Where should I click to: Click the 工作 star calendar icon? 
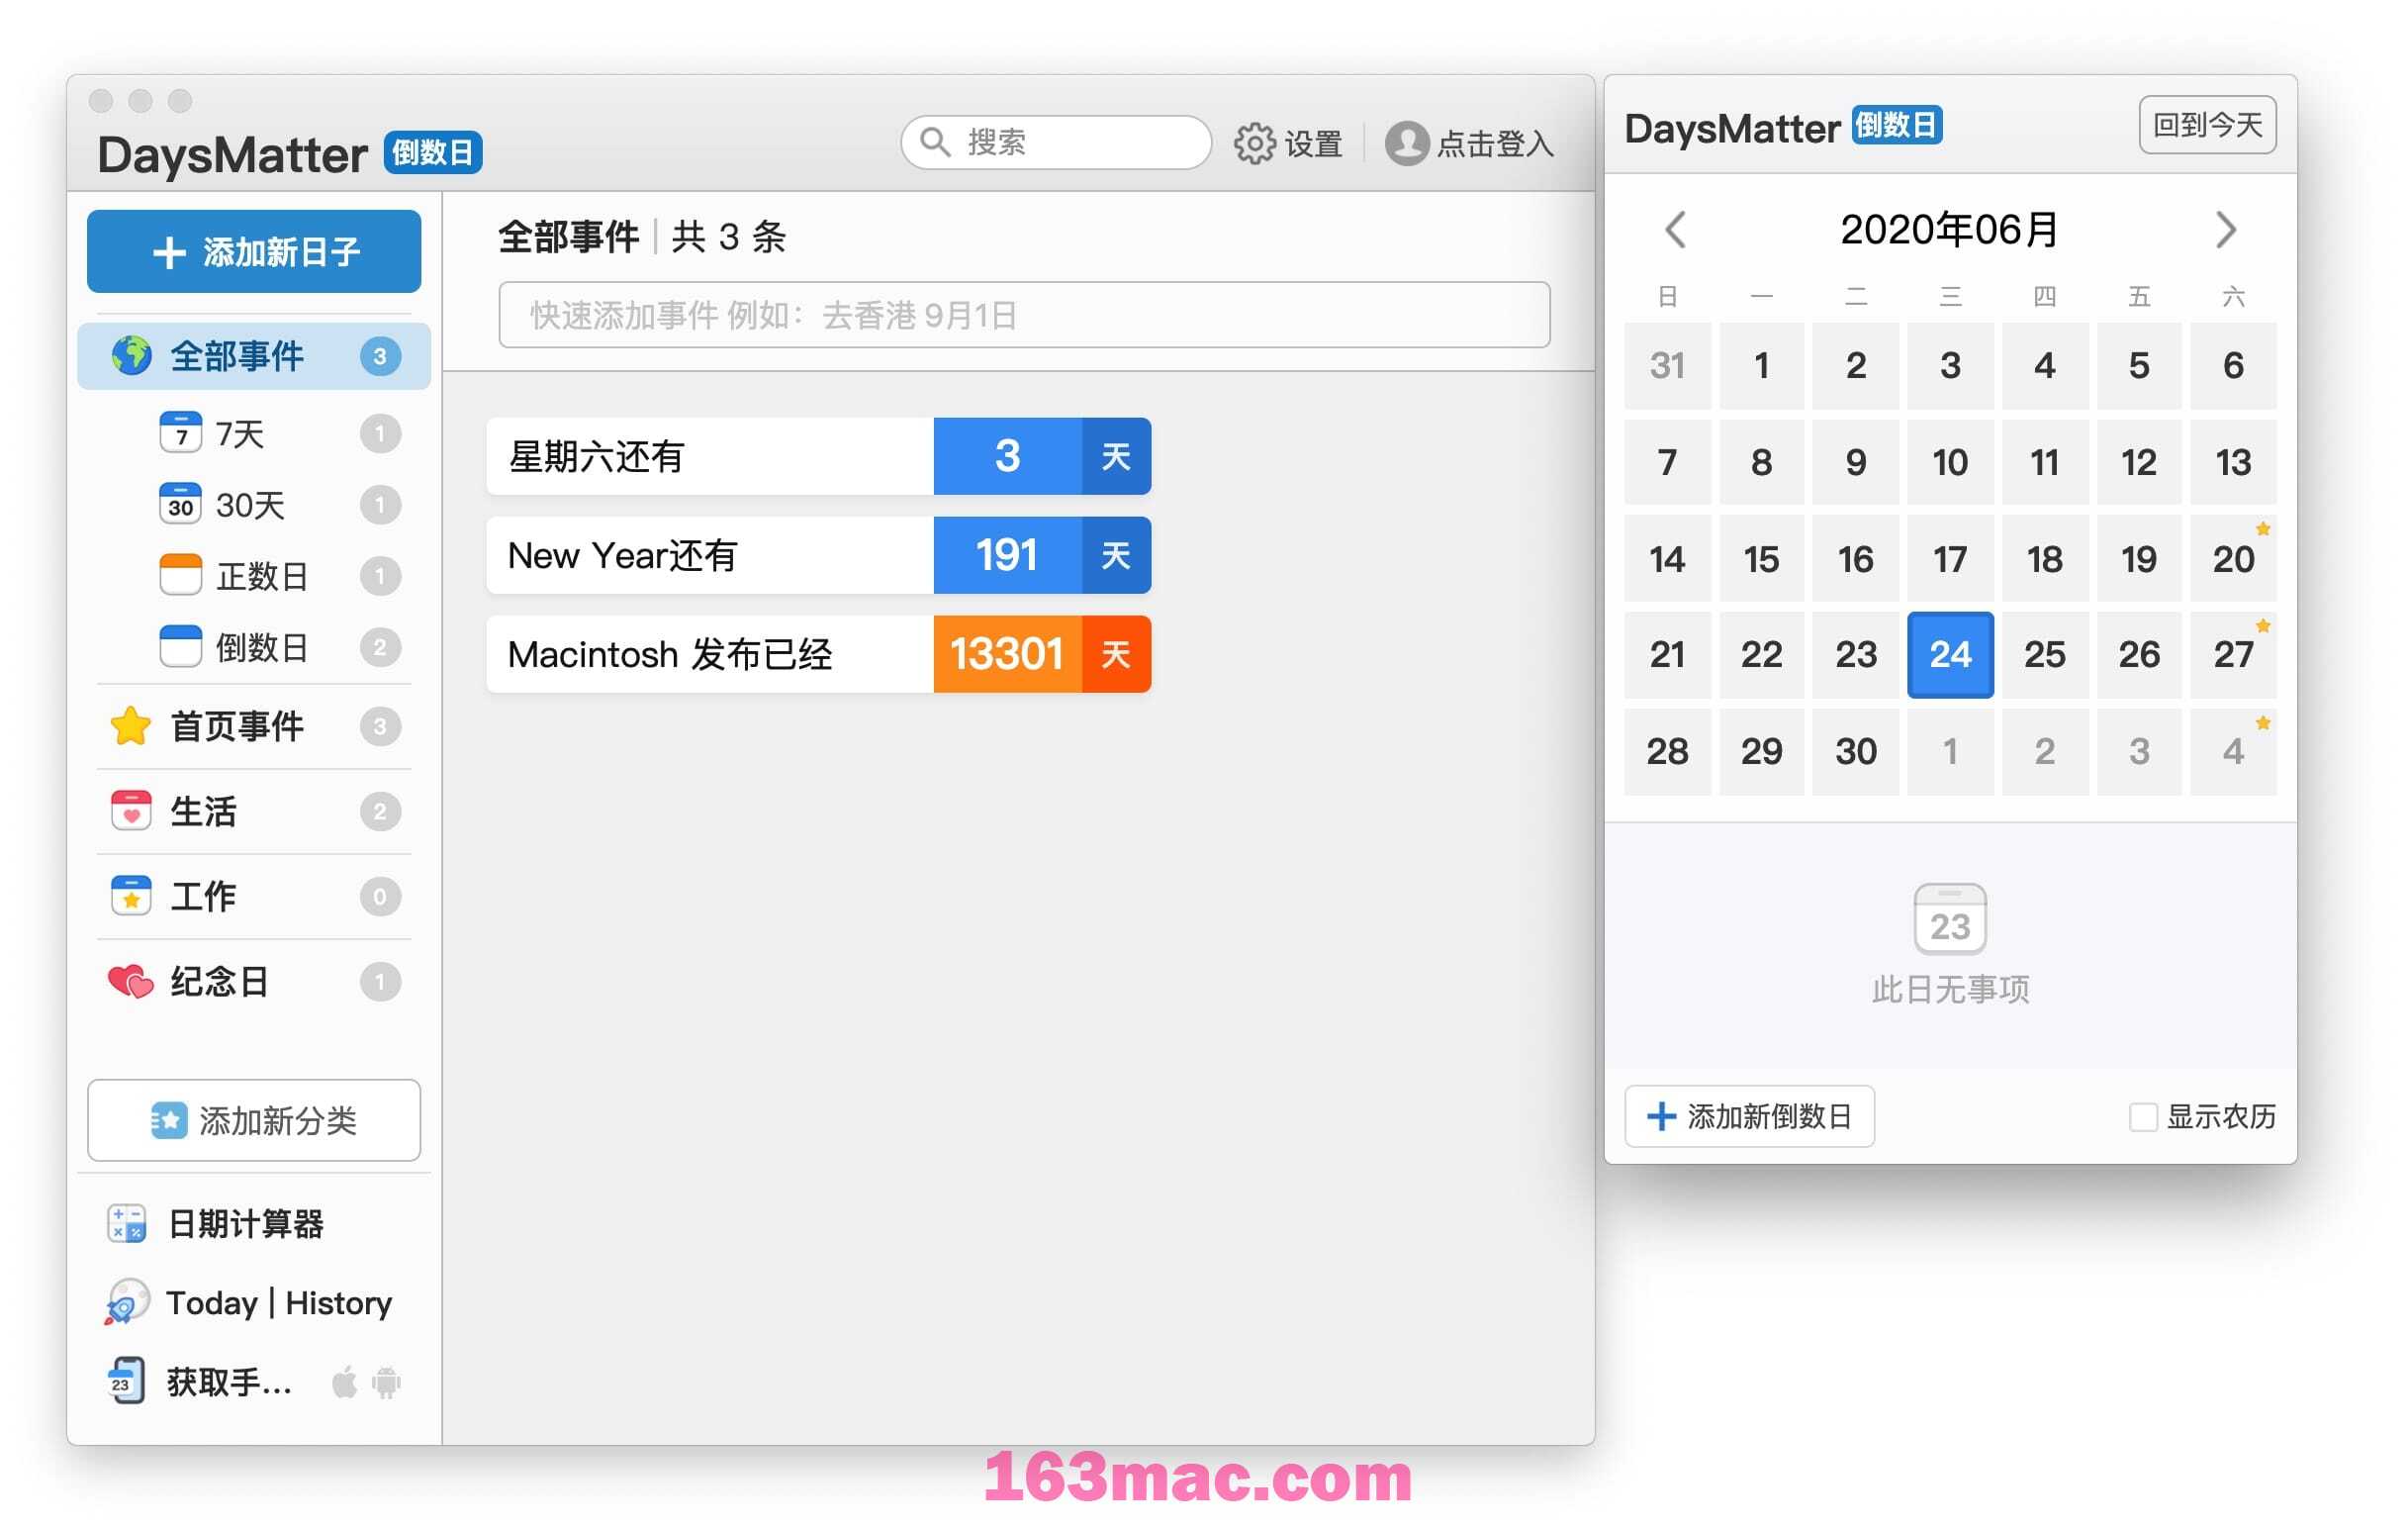click(131, 896)
